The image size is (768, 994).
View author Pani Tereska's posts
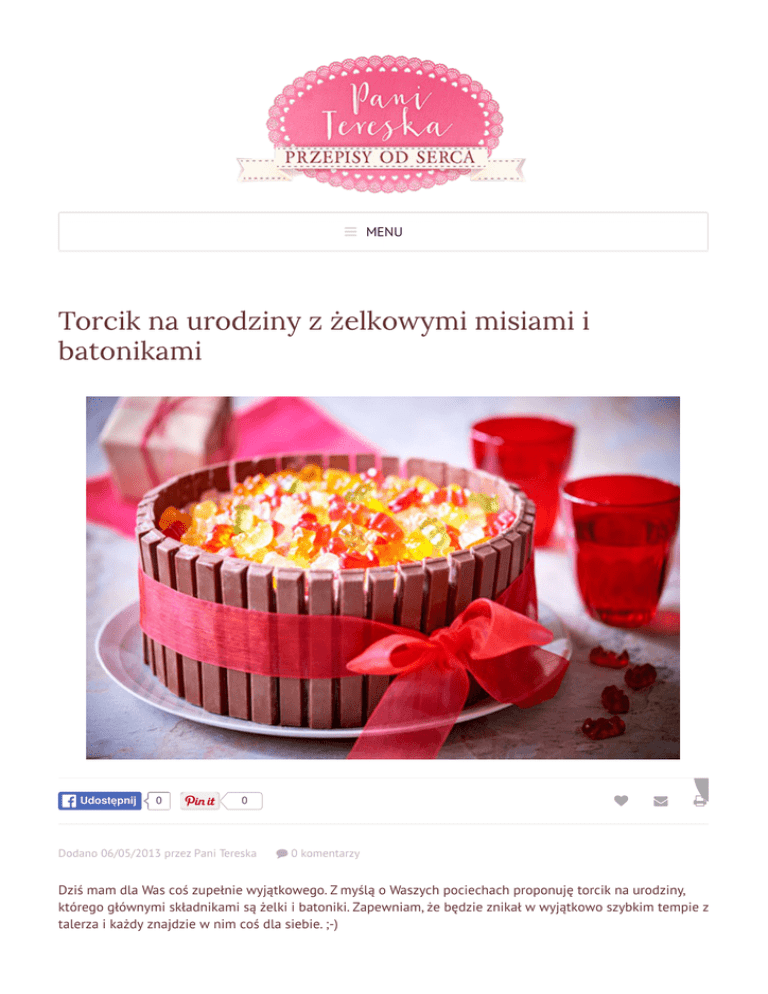[225, 853]
